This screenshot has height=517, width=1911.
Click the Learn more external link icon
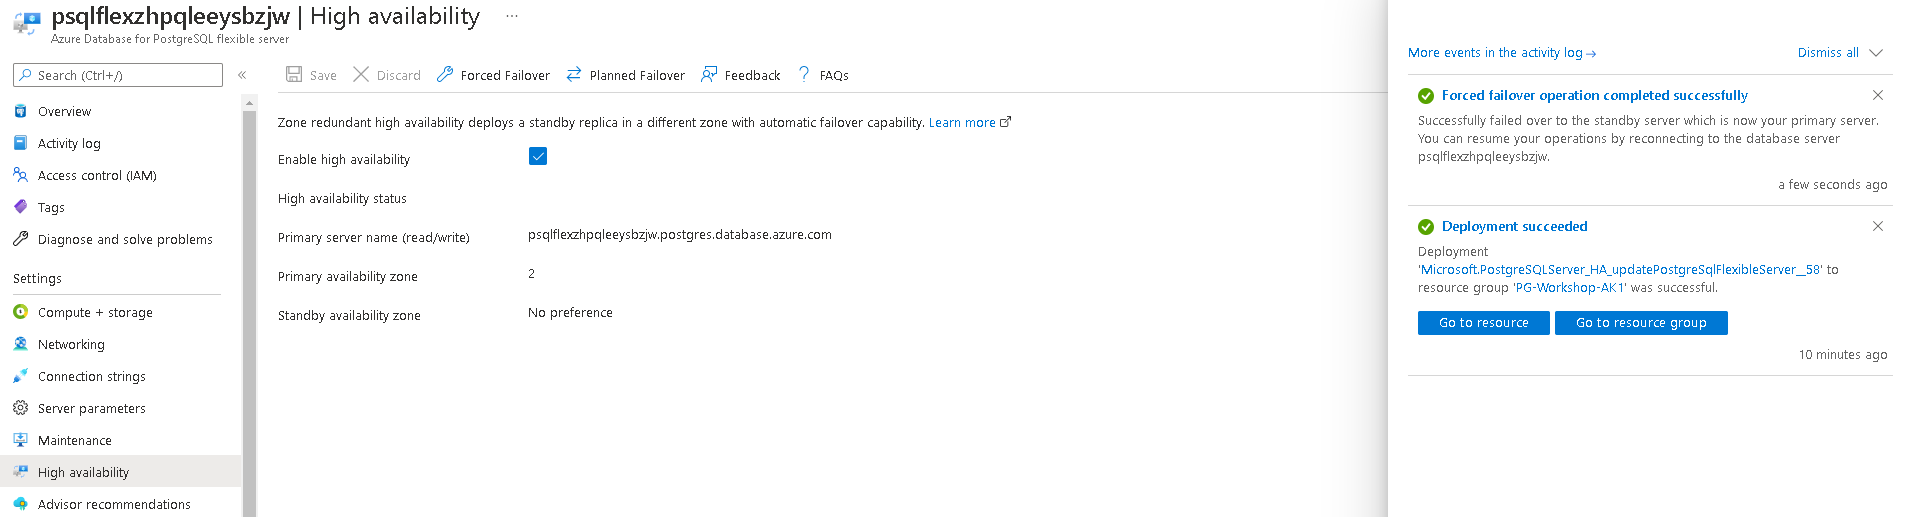pyautogui.click(x=1006, y=122)
